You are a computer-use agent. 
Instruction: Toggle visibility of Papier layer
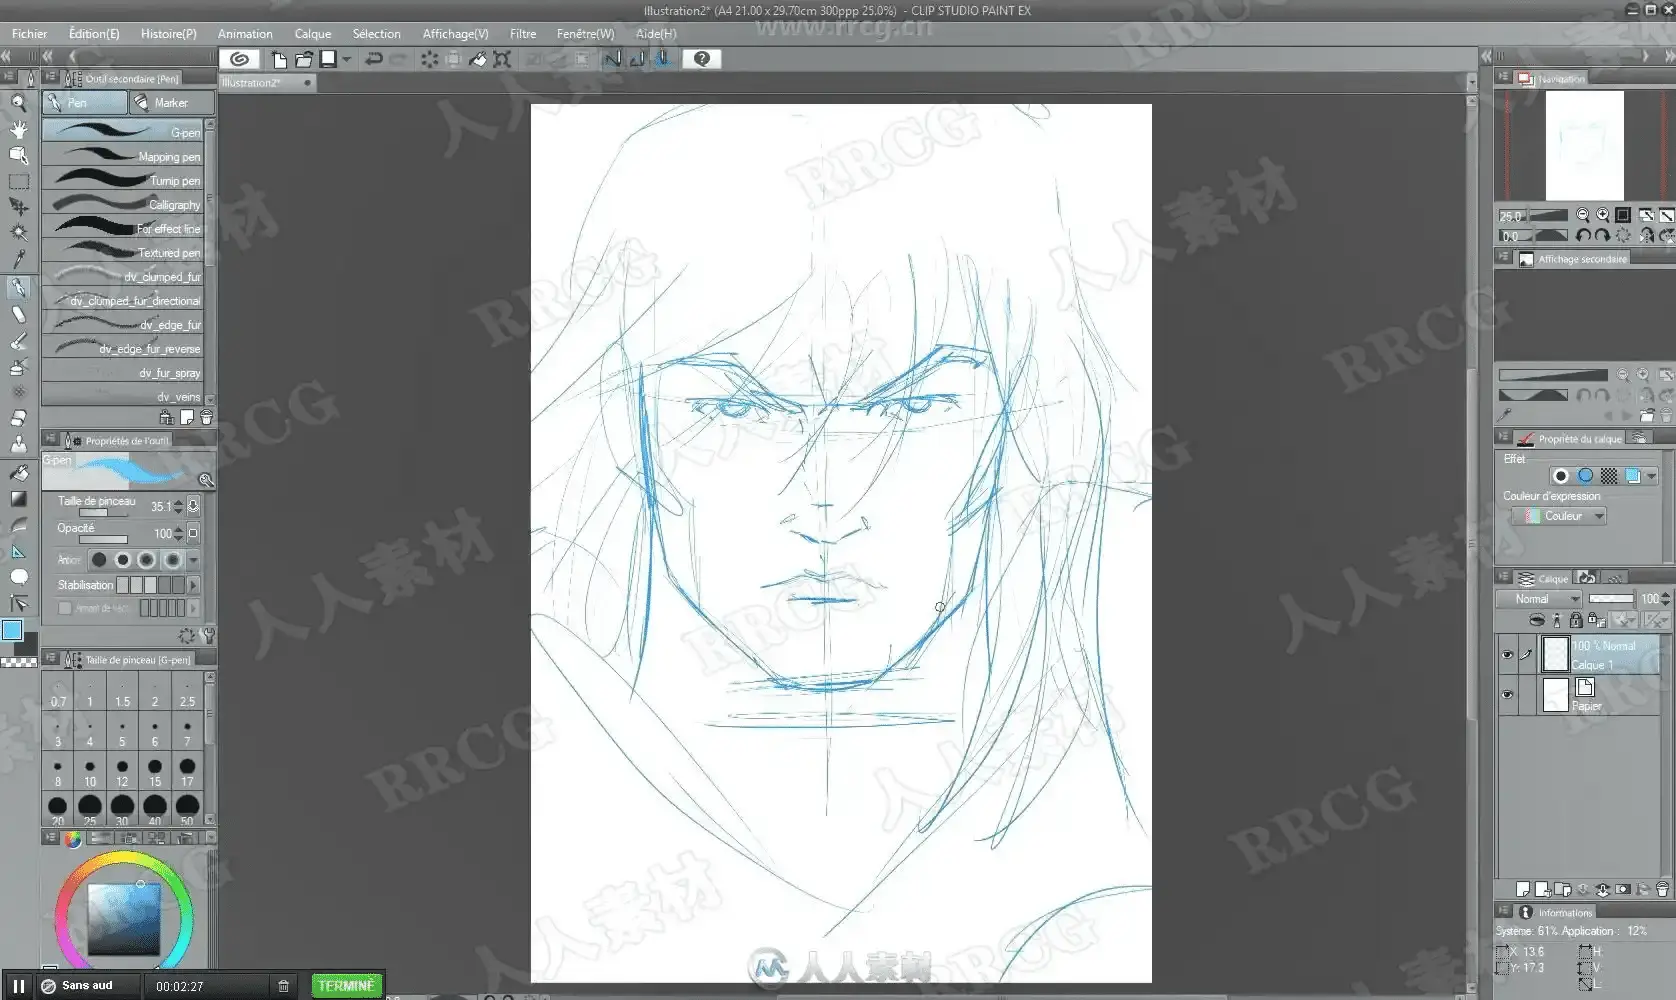1507,695
